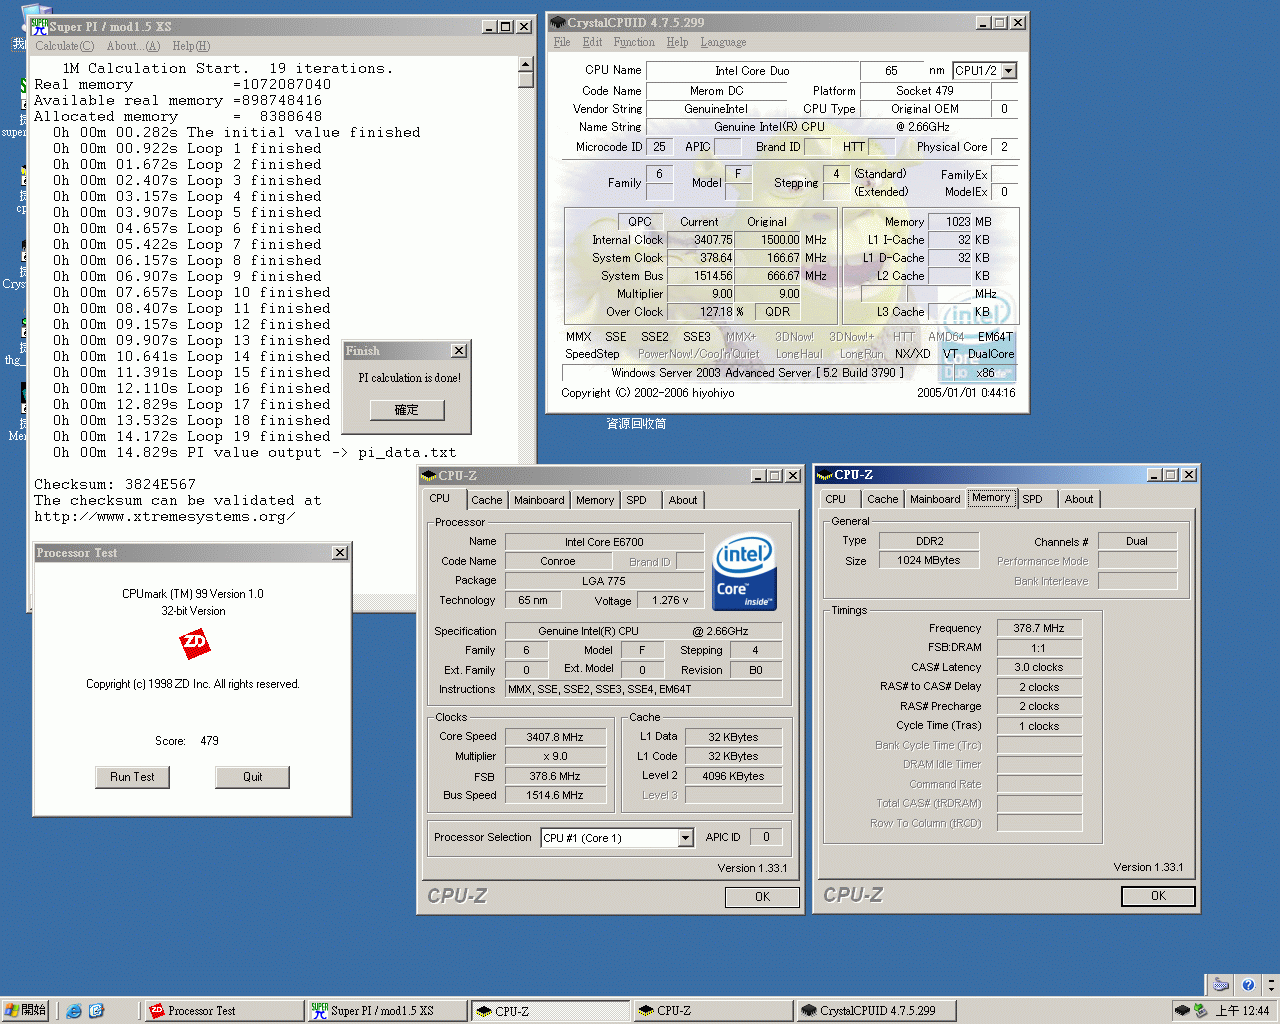Viewport: 1280px width, 1024px height.
Task: Select Mainboard tab in CPU-Z CPU window
Action: [x=539, y=500]
